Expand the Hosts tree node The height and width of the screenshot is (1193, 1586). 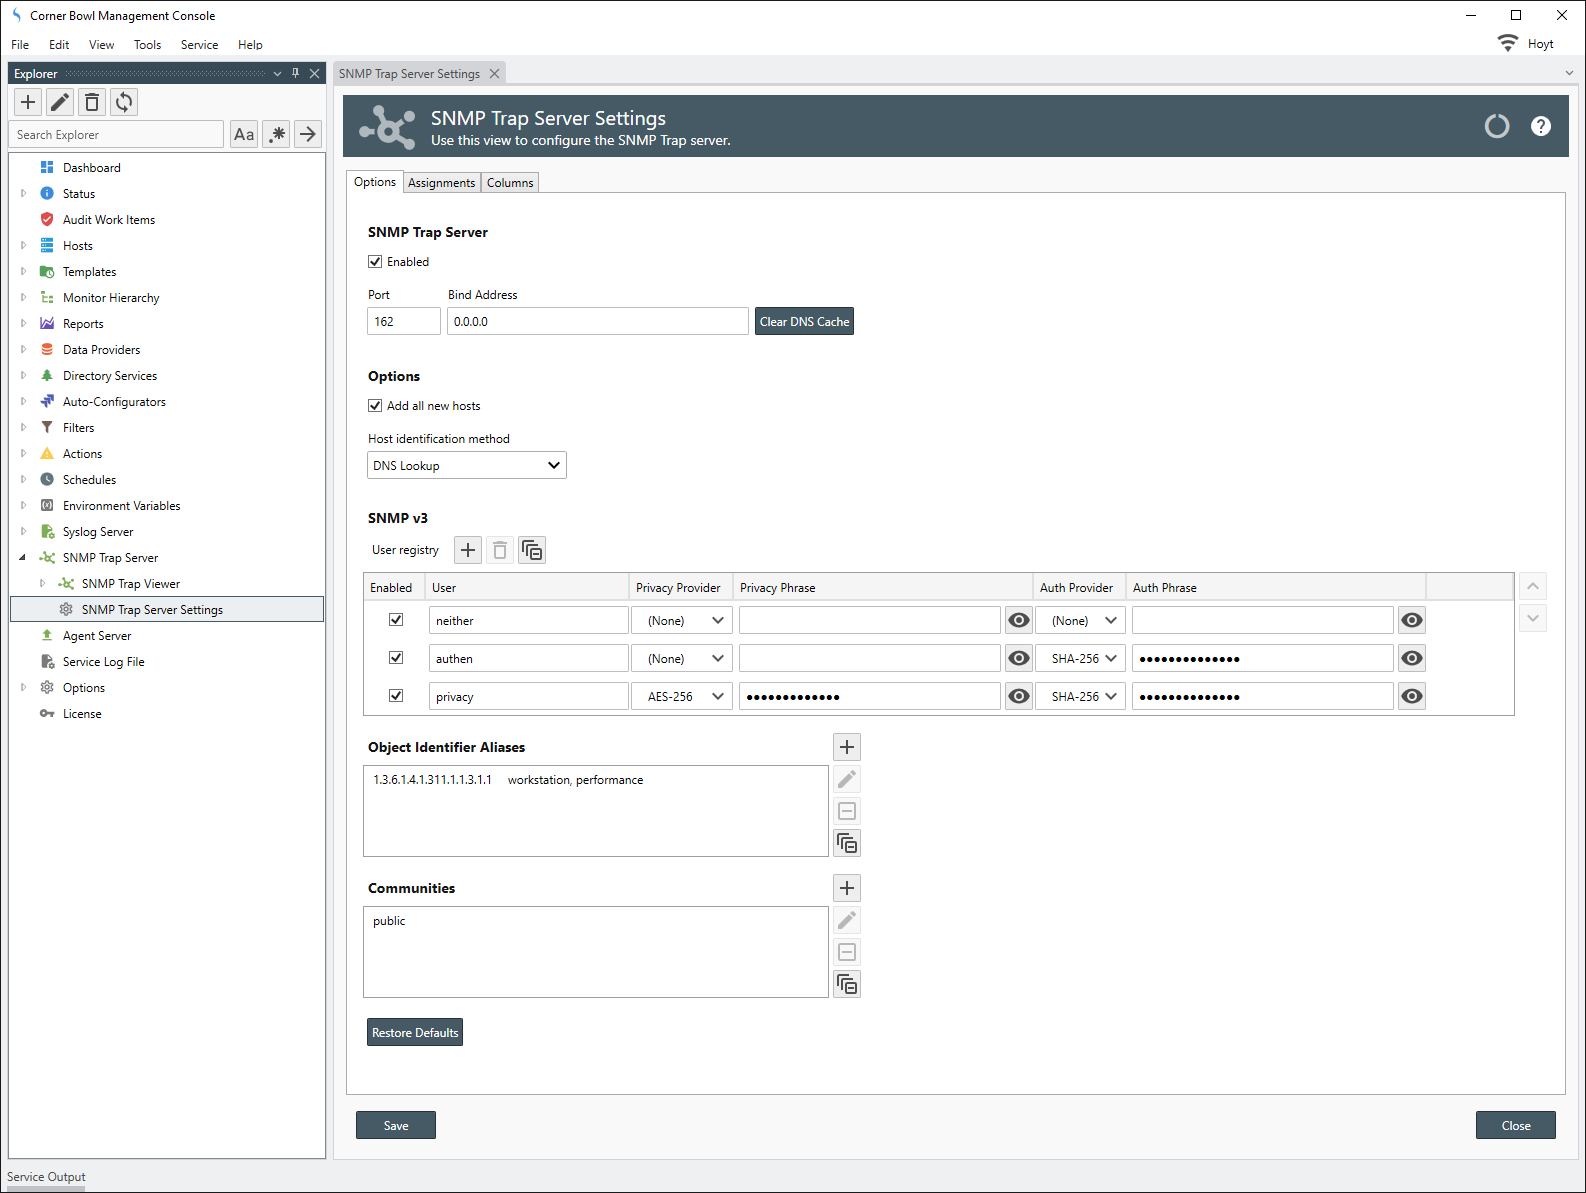tap(23, 246)
